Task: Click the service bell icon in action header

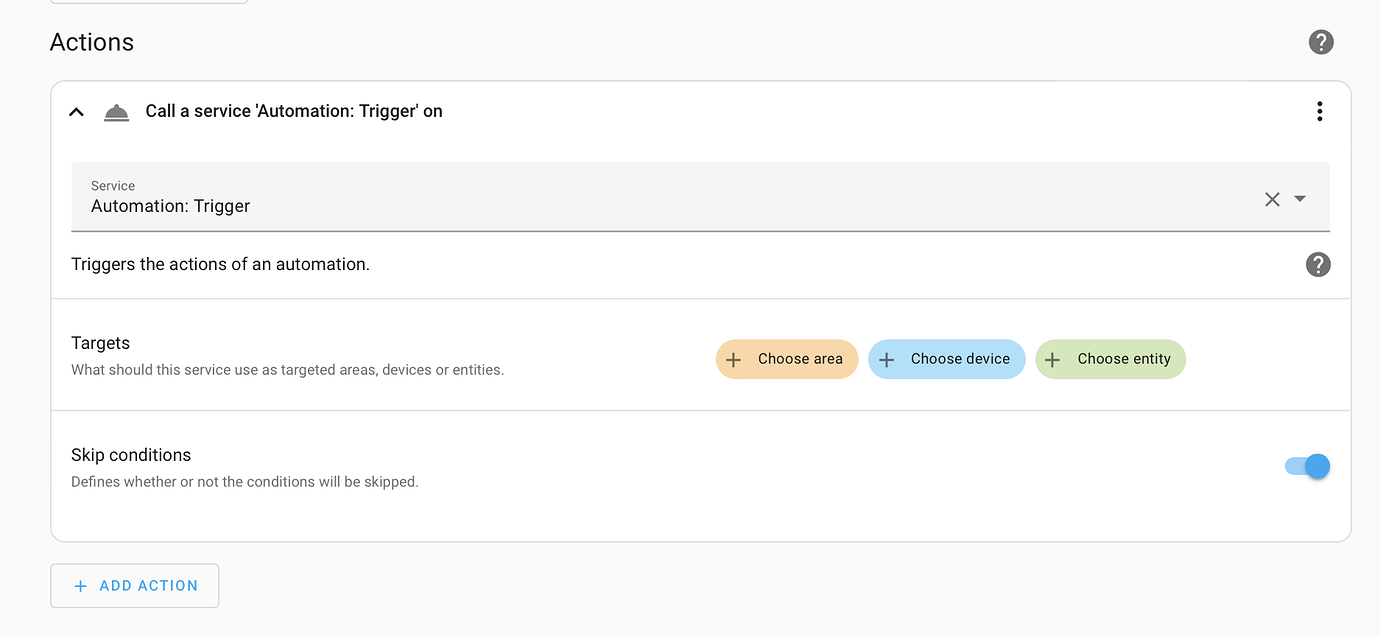Action: [117, 112]
